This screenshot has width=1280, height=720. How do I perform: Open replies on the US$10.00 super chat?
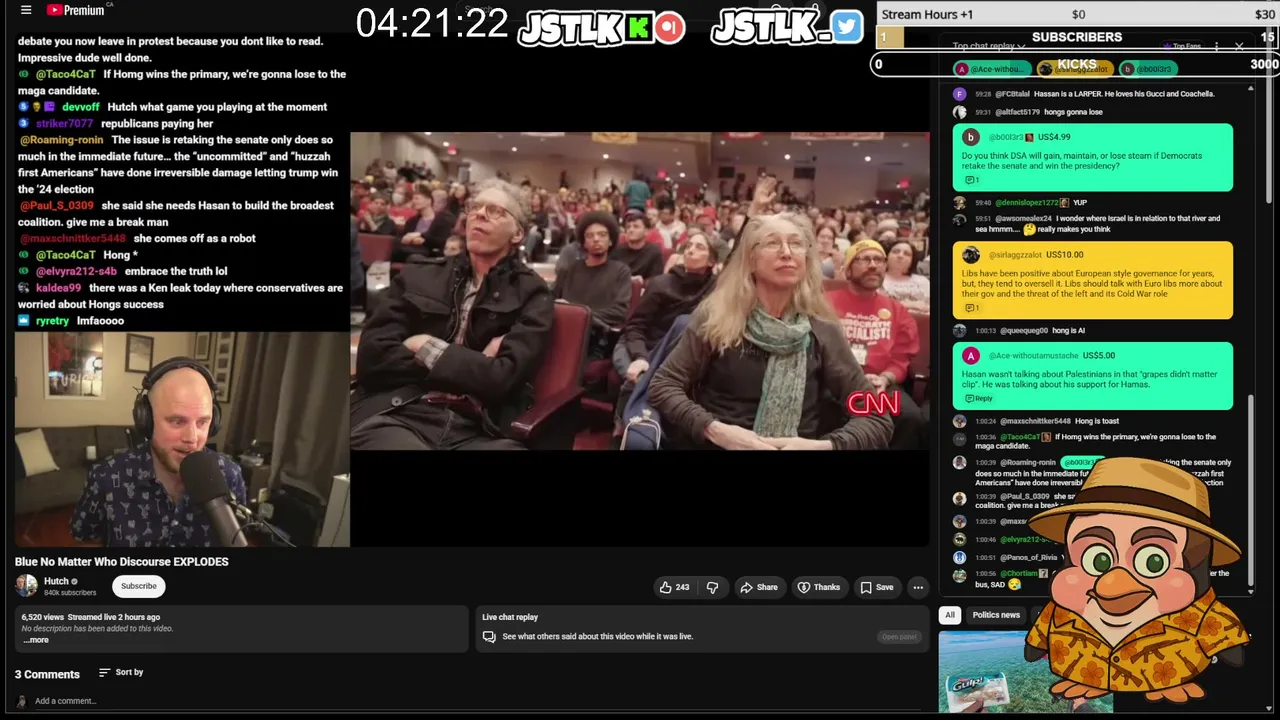[971, 308]
